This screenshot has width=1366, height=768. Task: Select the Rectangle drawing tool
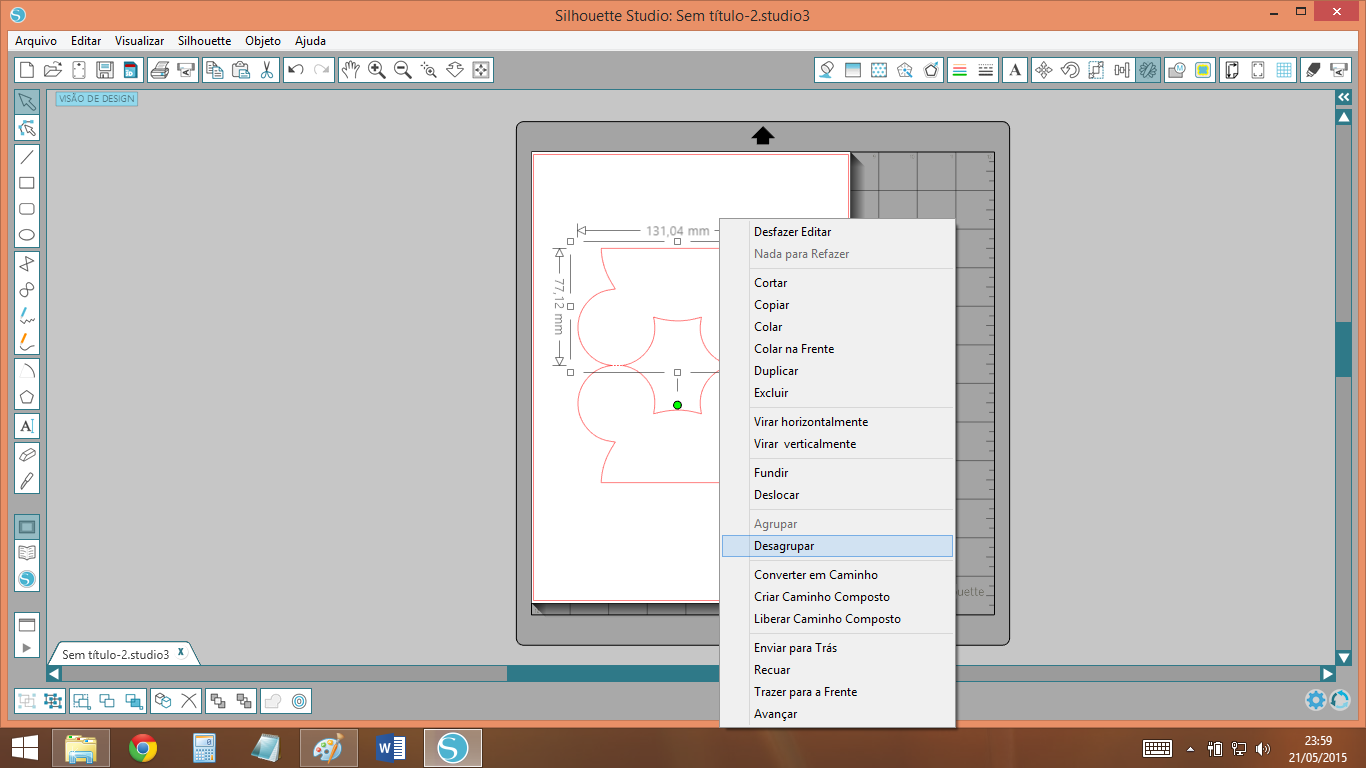coord(27,183)
